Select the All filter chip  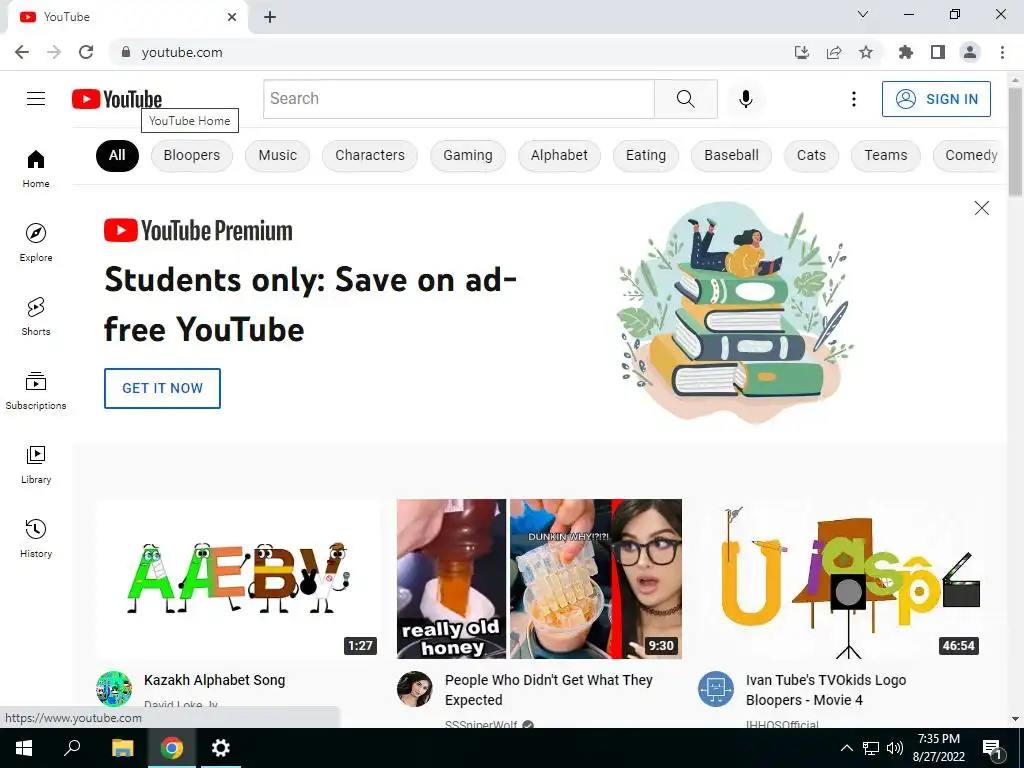117,155
